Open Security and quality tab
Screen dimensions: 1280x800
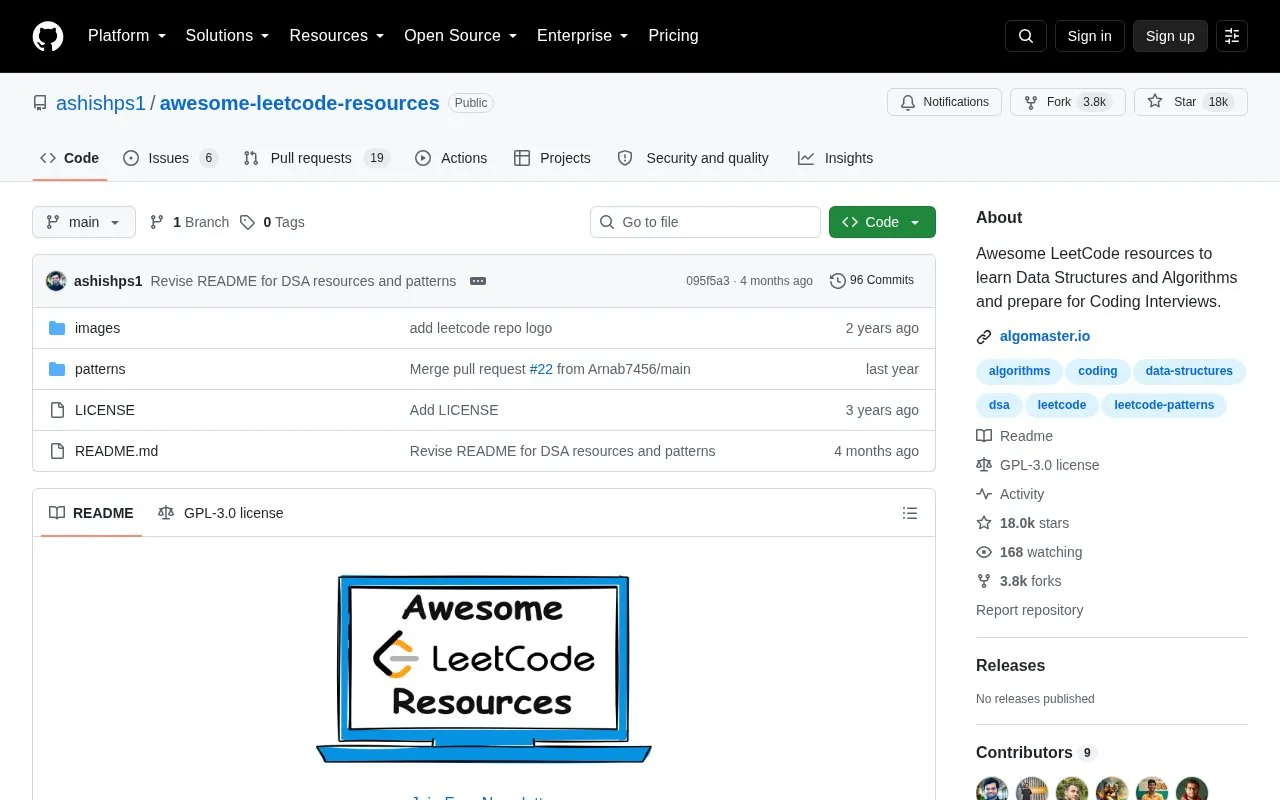694,158
